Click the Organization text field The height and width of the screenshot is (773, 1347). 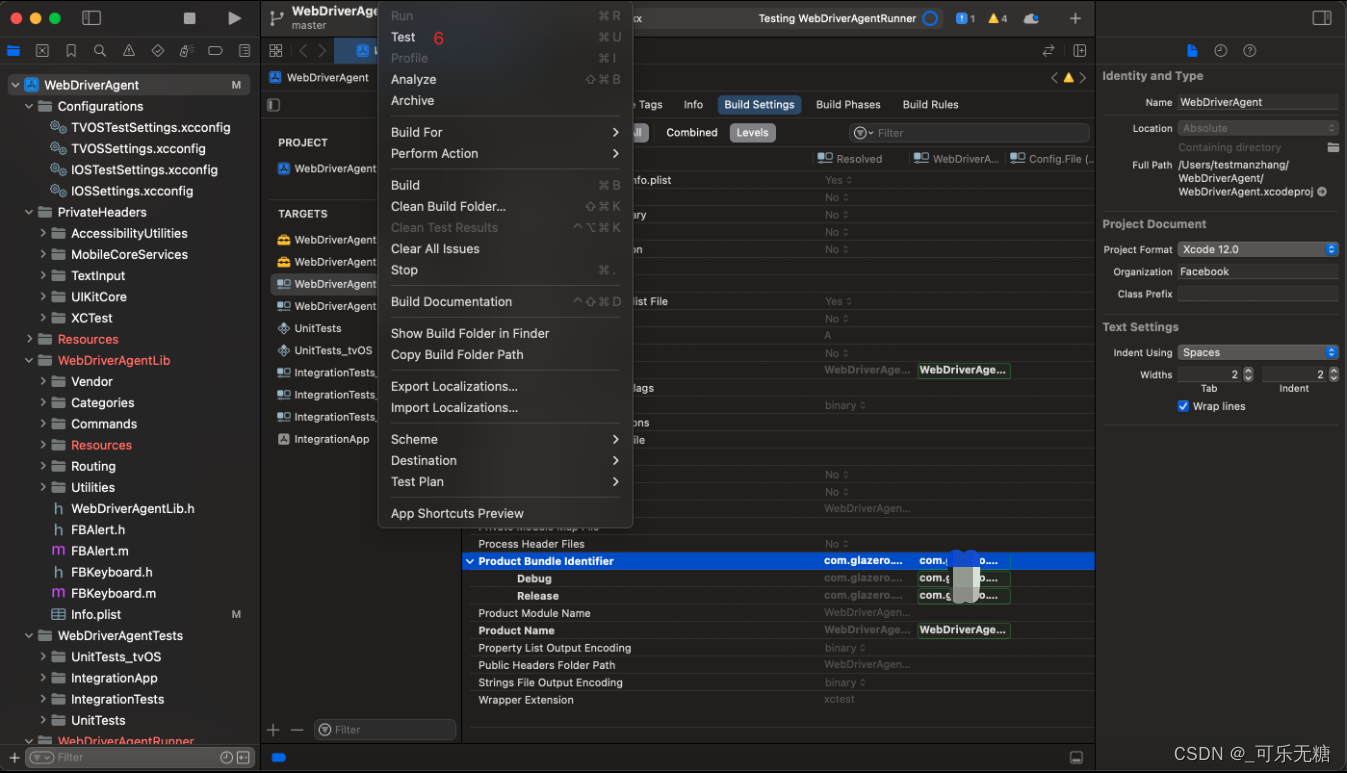pyautogui.click(x=1258, y=271)
